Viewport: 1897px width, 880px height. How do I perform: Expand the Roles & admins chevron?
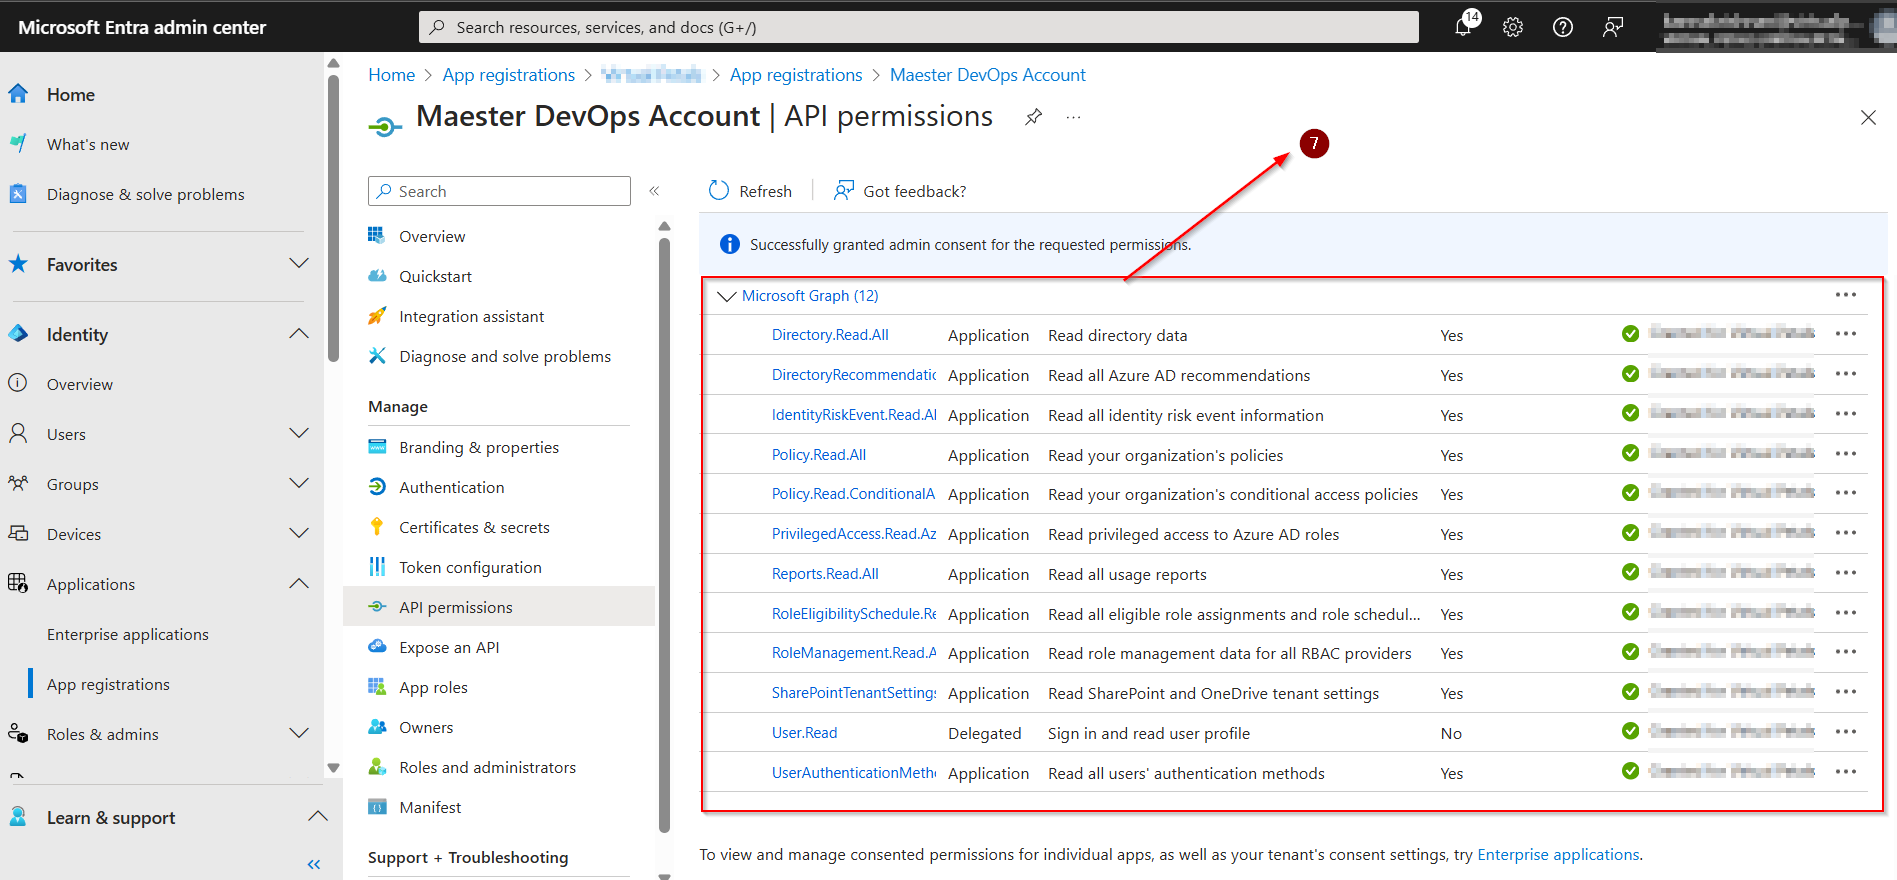[x=299, y=734]
